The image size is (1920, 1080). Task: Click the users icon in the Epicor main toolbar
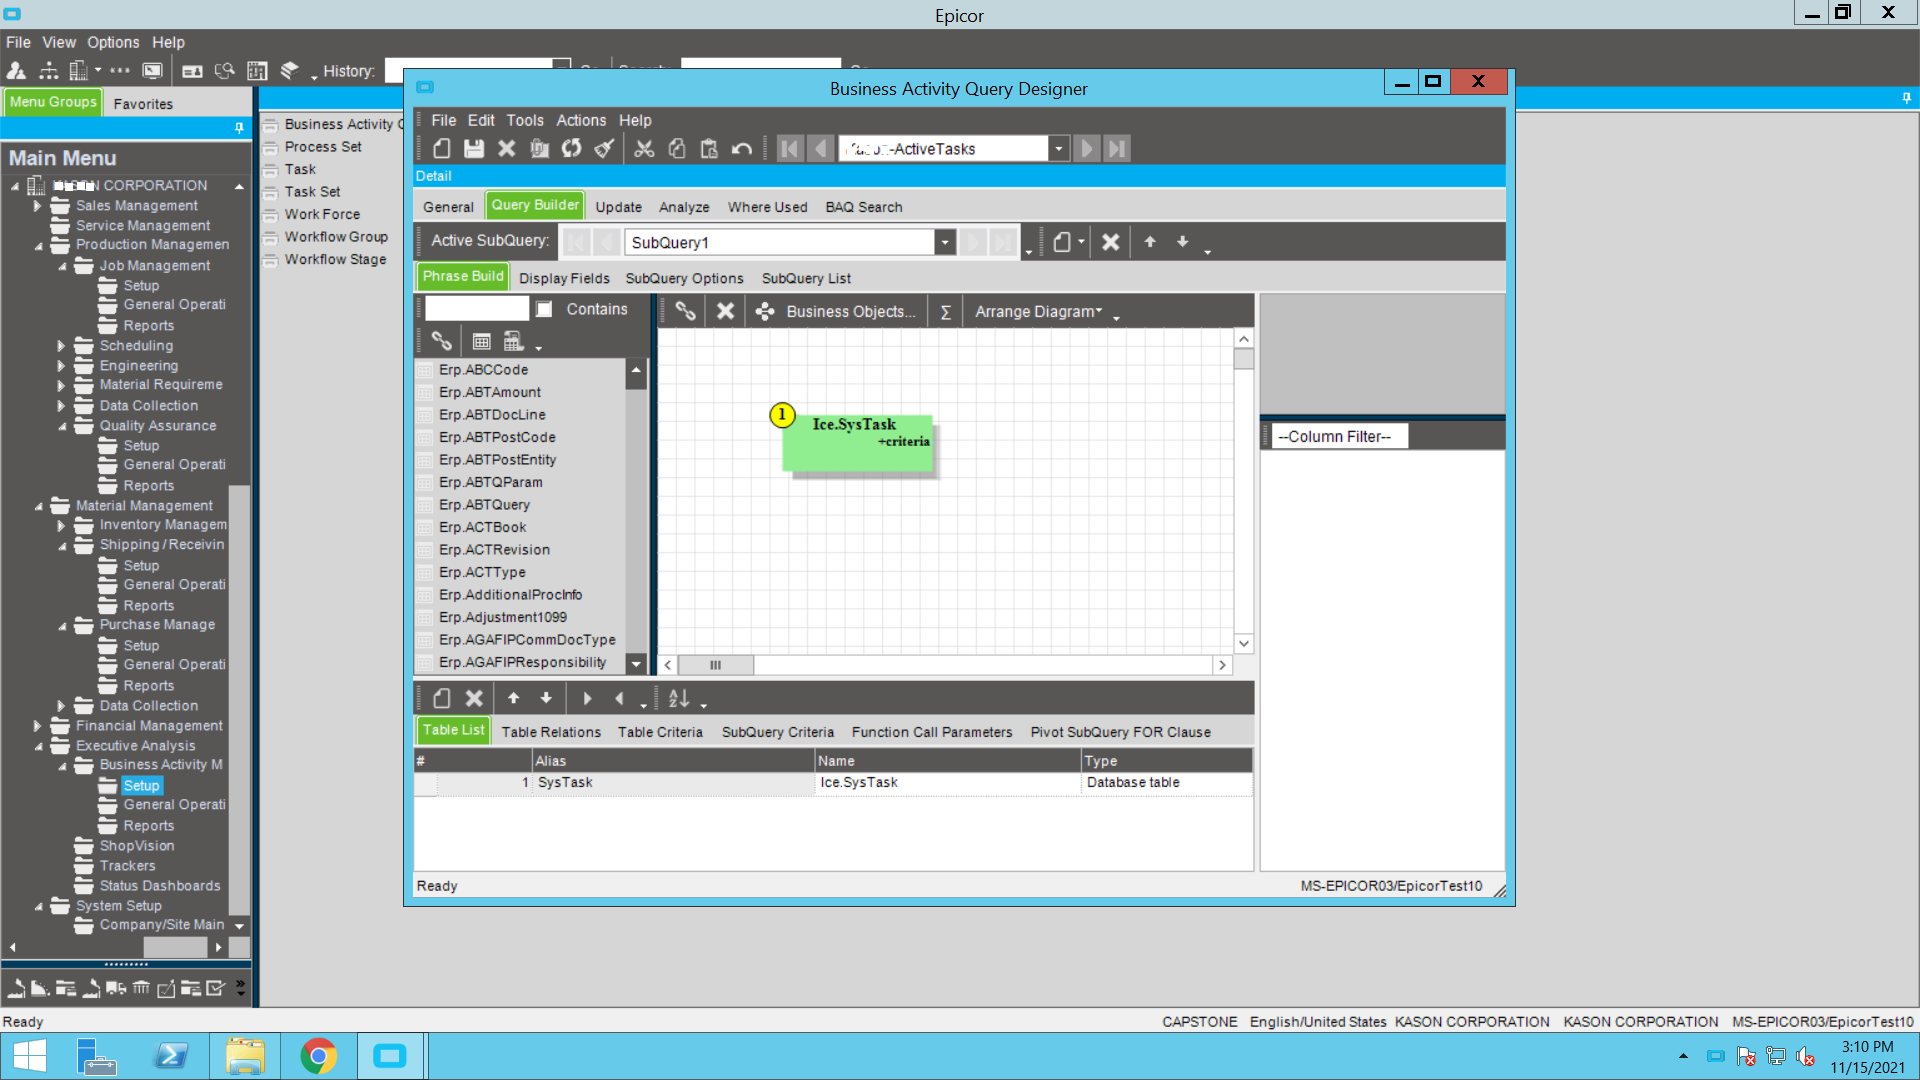[17, 71]
